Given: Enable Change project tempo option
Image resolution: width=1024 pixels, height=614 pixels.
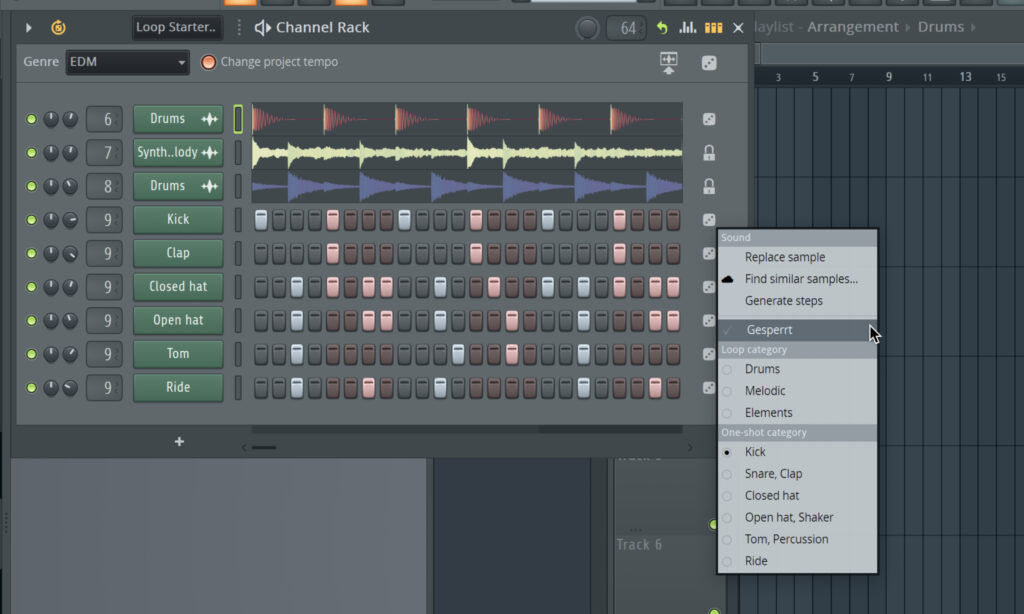Looking at the screenshot, I should pos(208,62).
